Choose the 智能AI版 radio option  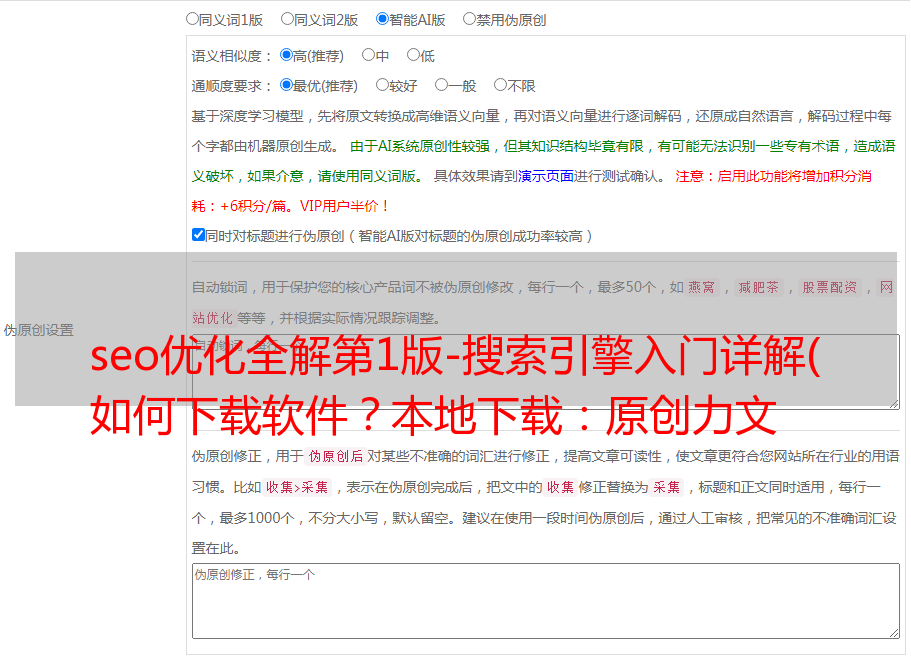382,19
